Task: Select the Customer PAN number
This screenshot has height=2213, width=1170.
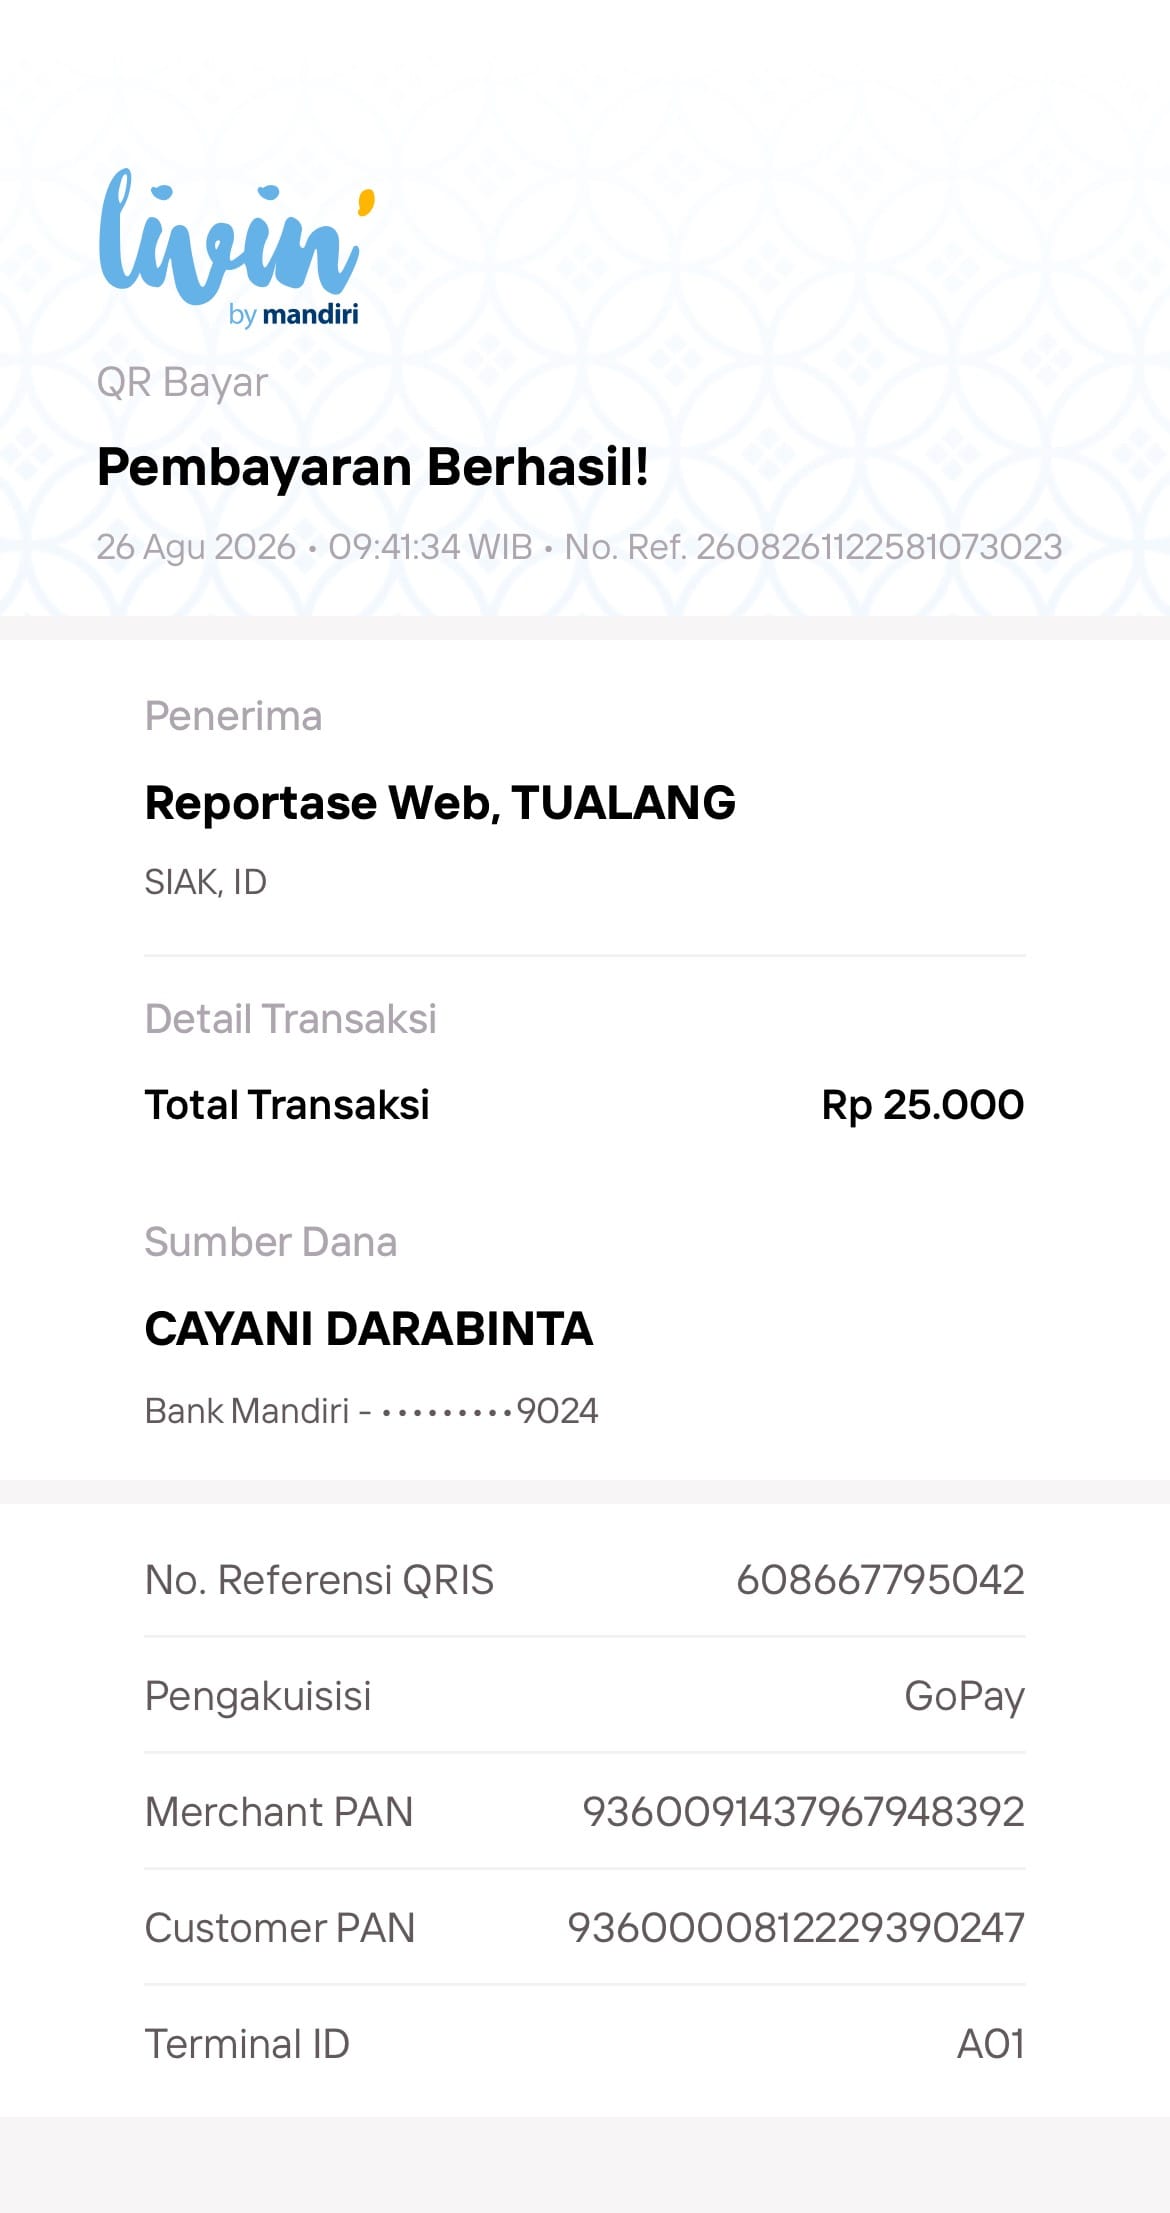Action: coord(796,1928)
